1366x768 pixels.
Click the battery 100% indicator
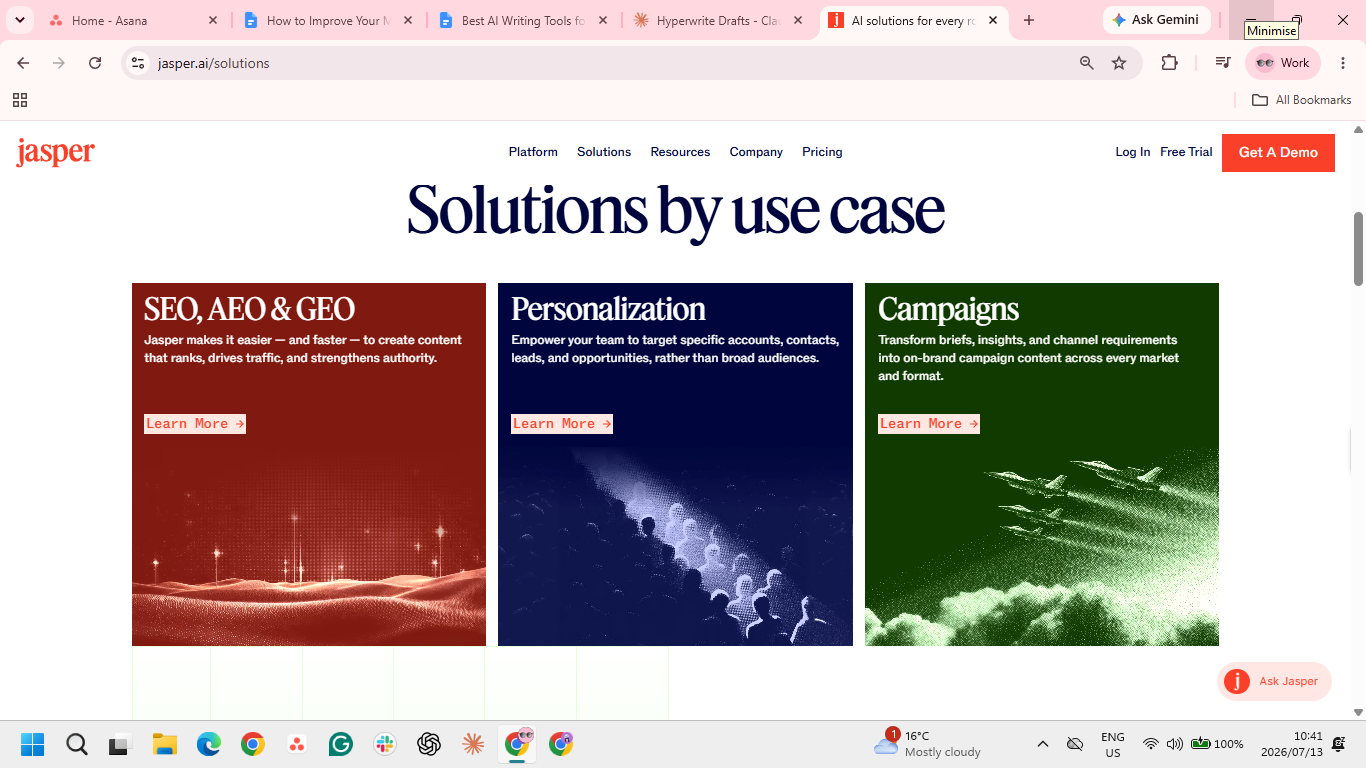pyautogui.click(x=1217, y=744)
